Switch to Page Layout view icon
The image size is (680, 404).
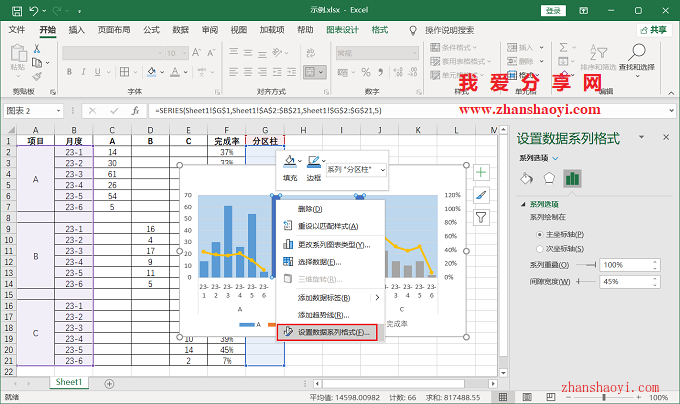click(527, 397)
